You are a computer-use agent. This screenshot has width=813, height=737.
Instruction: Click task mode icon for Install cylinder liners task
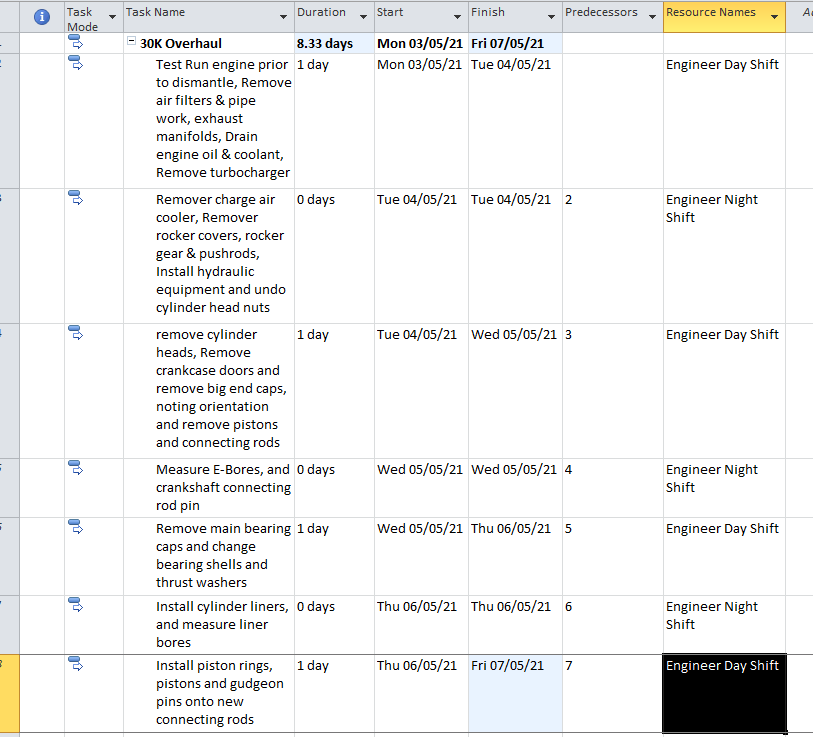(75, 606)
